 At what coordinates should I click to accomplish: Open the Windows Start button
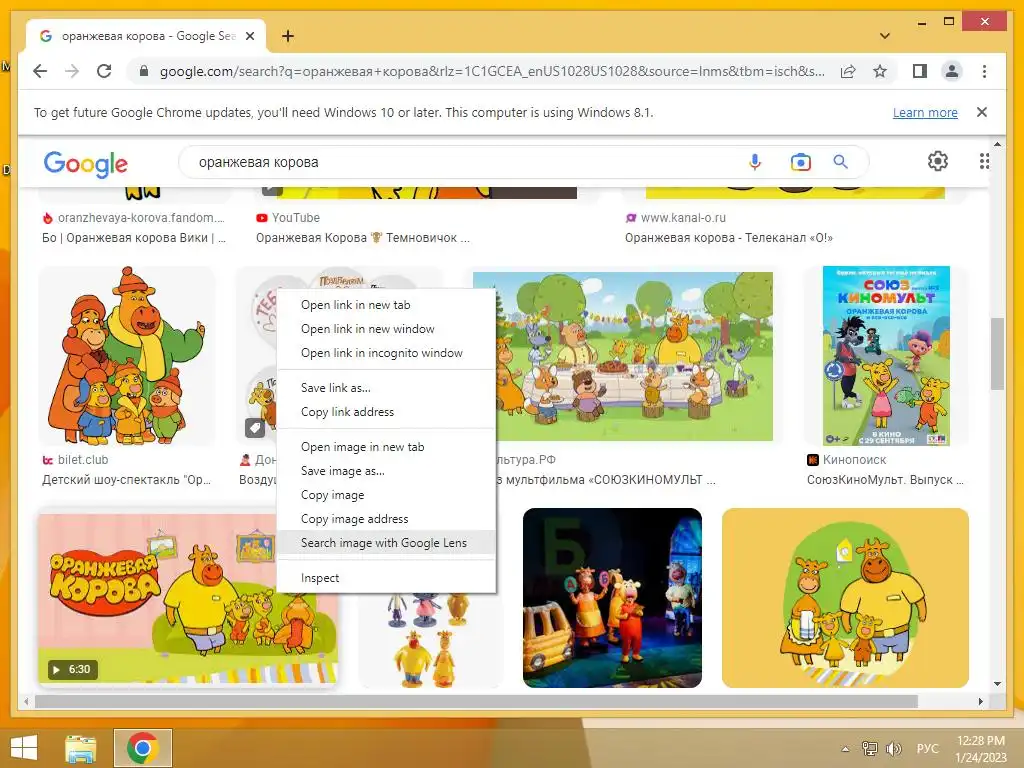pos(24,748)
